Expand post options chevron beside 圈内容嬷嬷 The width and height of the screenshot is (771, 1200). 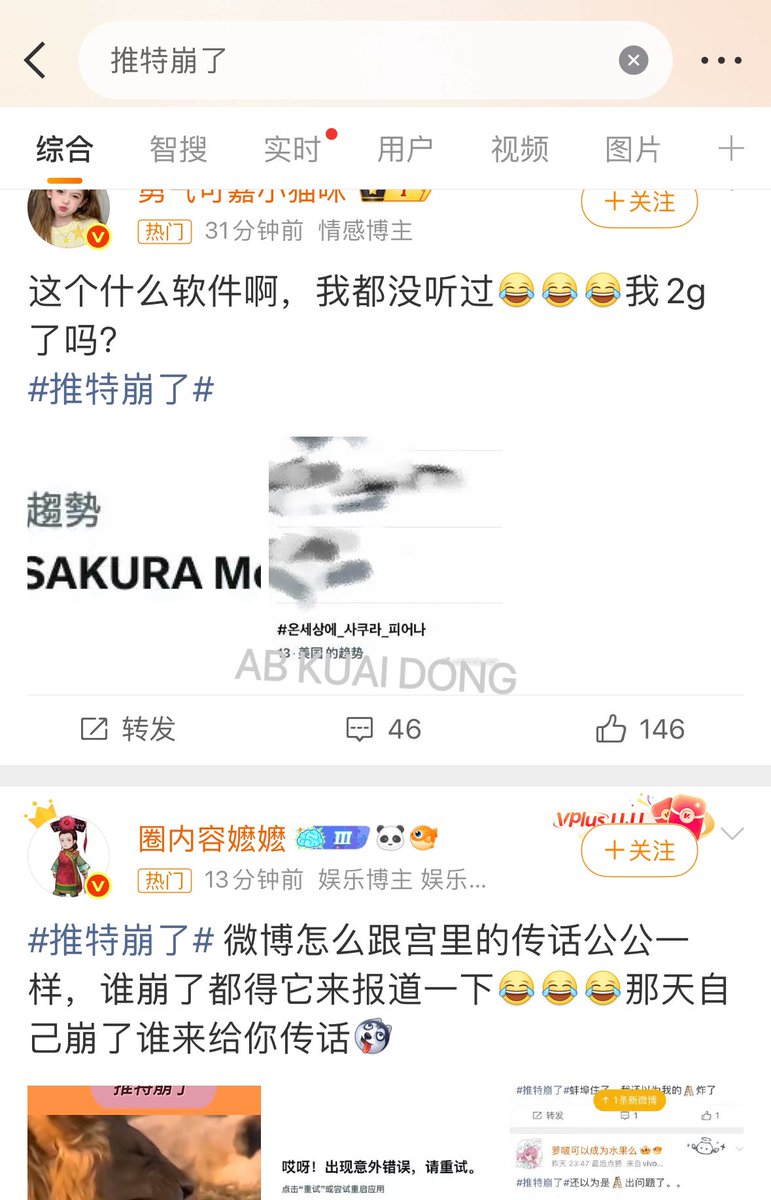(x=733, y=834)
